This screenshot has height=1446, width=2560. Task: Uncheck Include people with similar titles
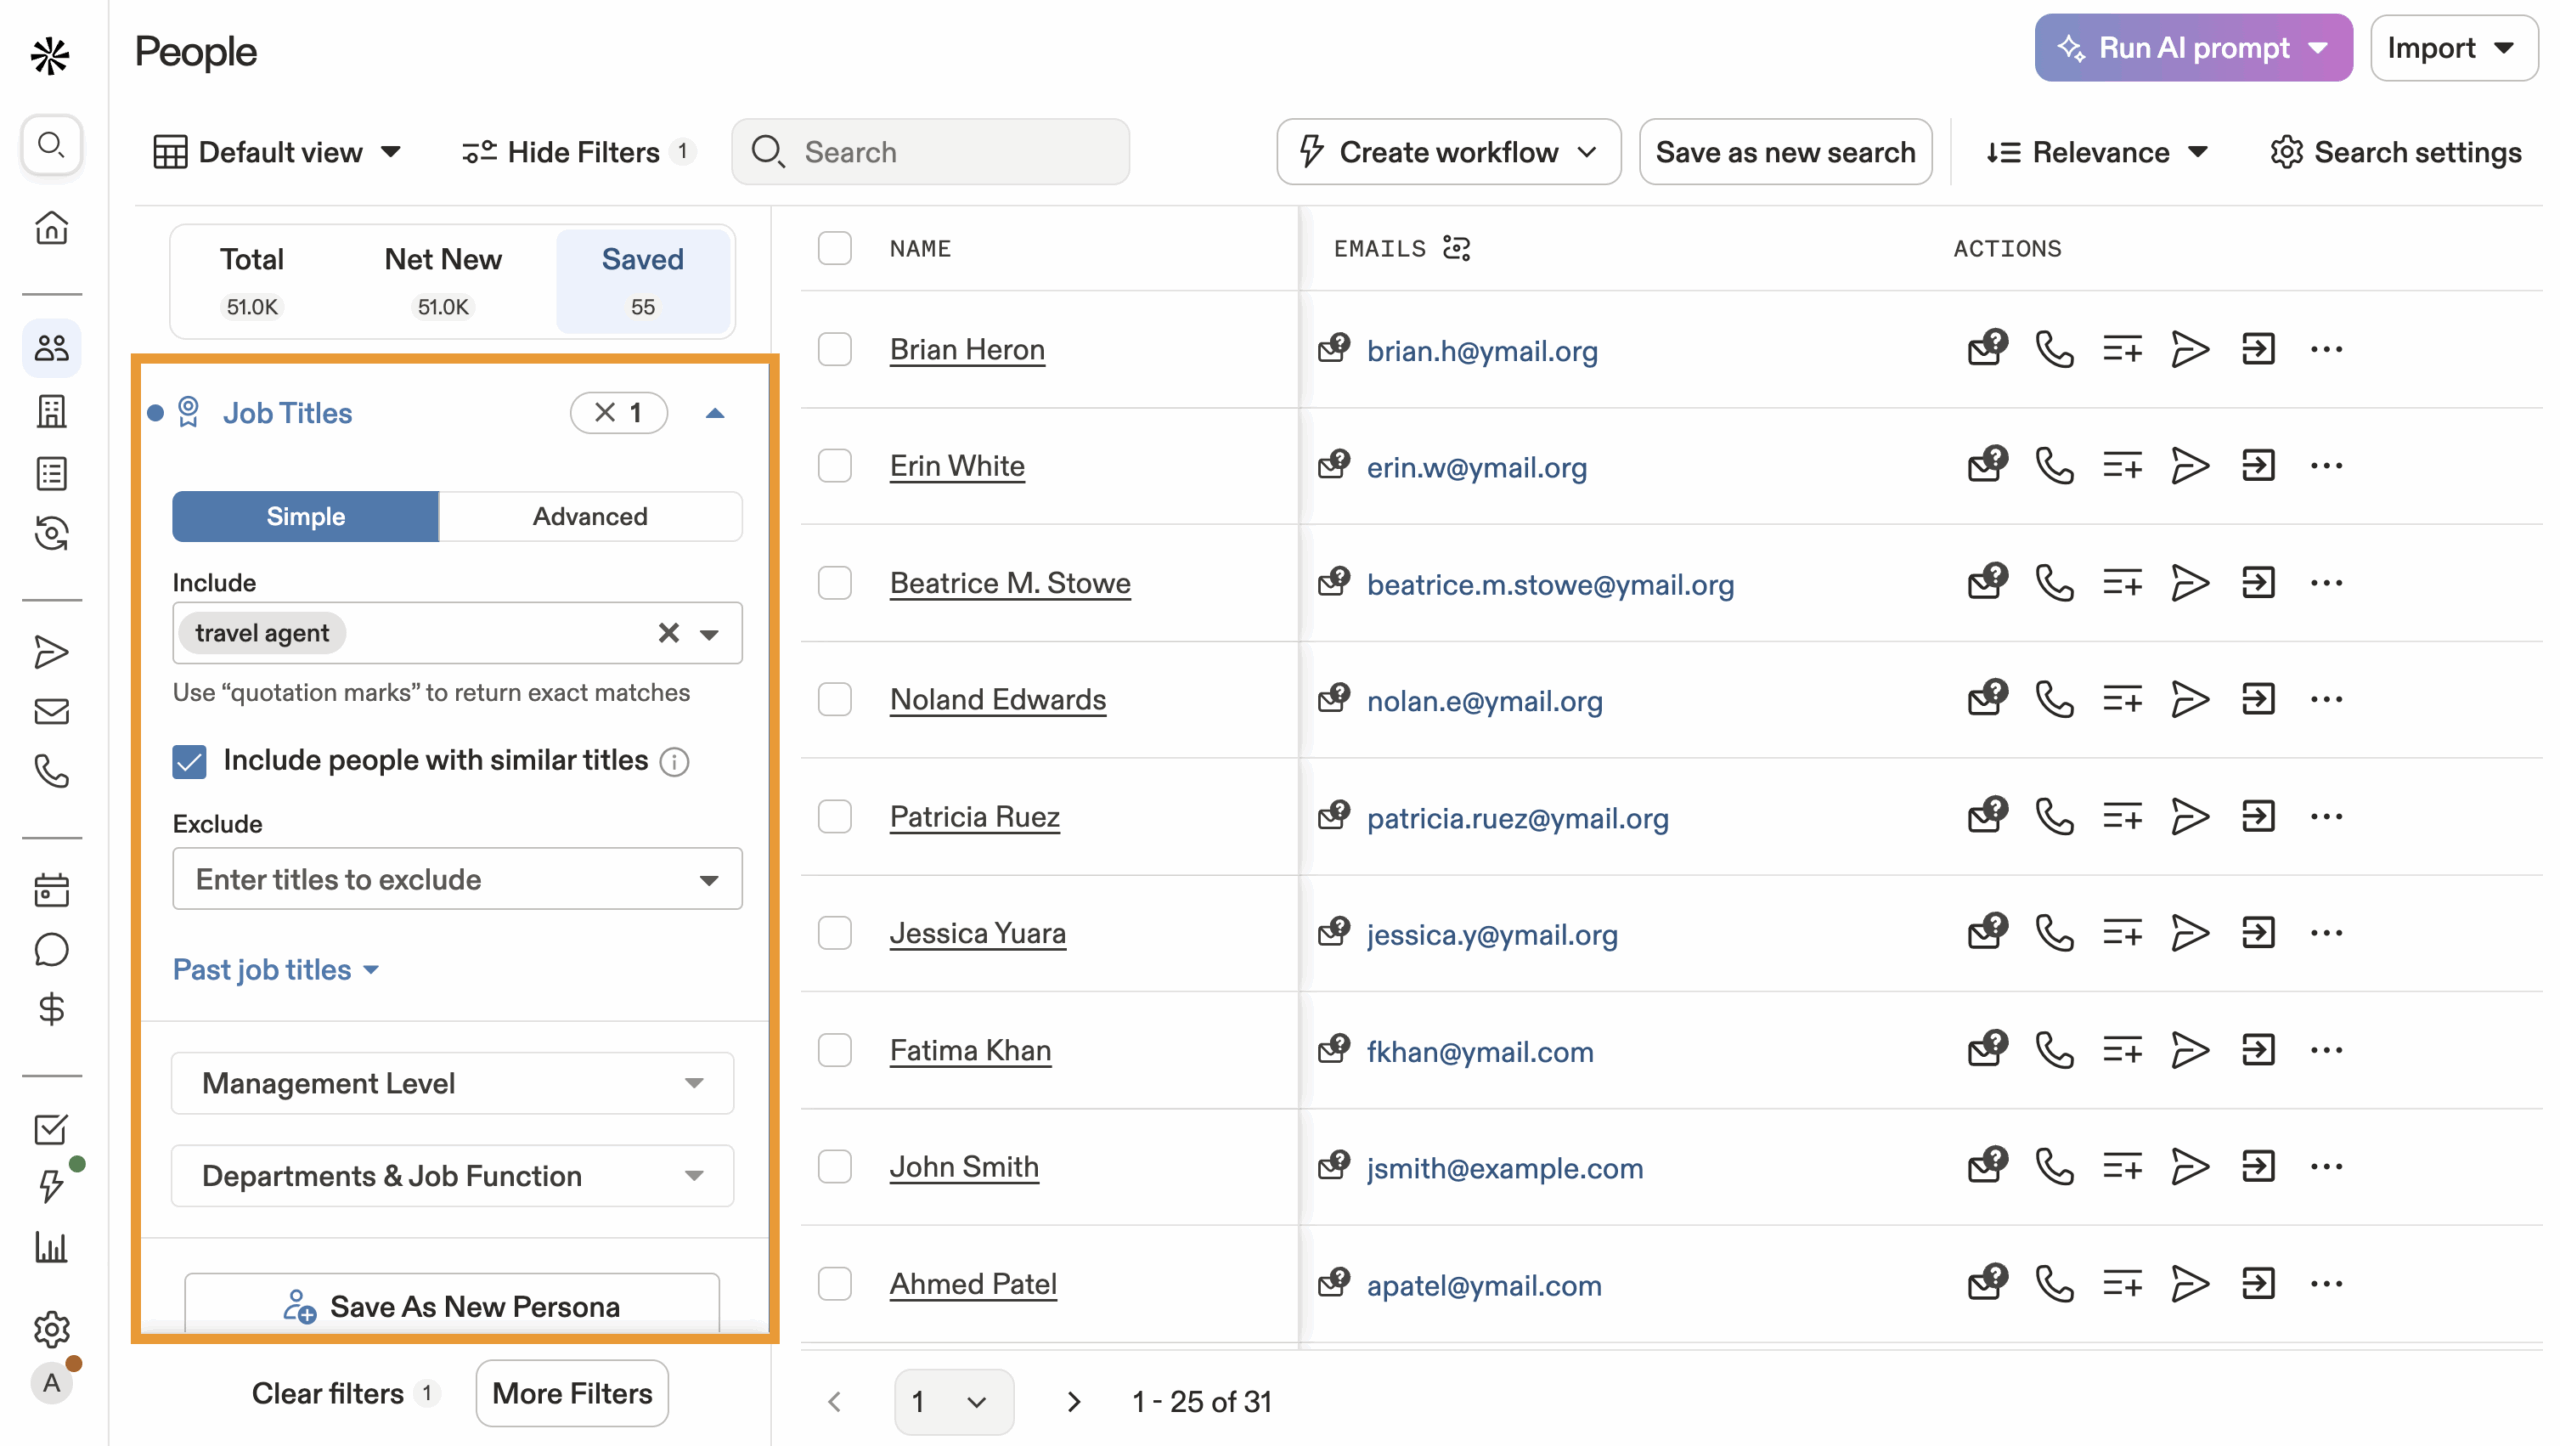[189, 761]
